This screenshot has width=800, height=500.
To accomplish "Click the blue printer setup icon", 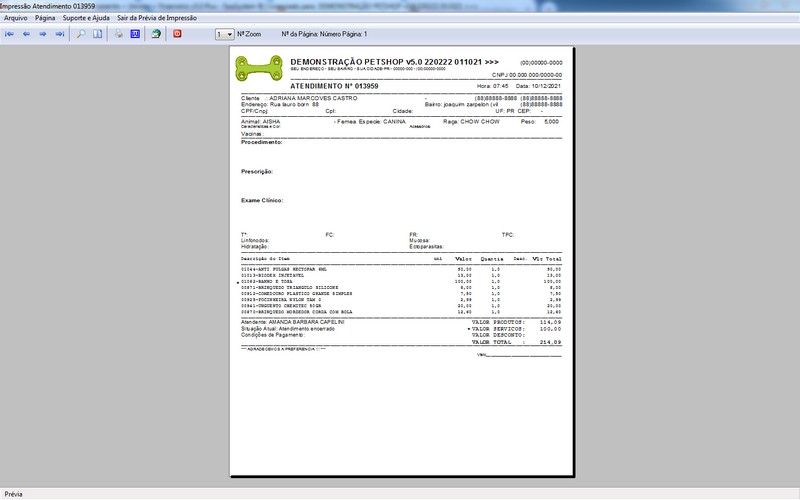I will click(135, 34).
